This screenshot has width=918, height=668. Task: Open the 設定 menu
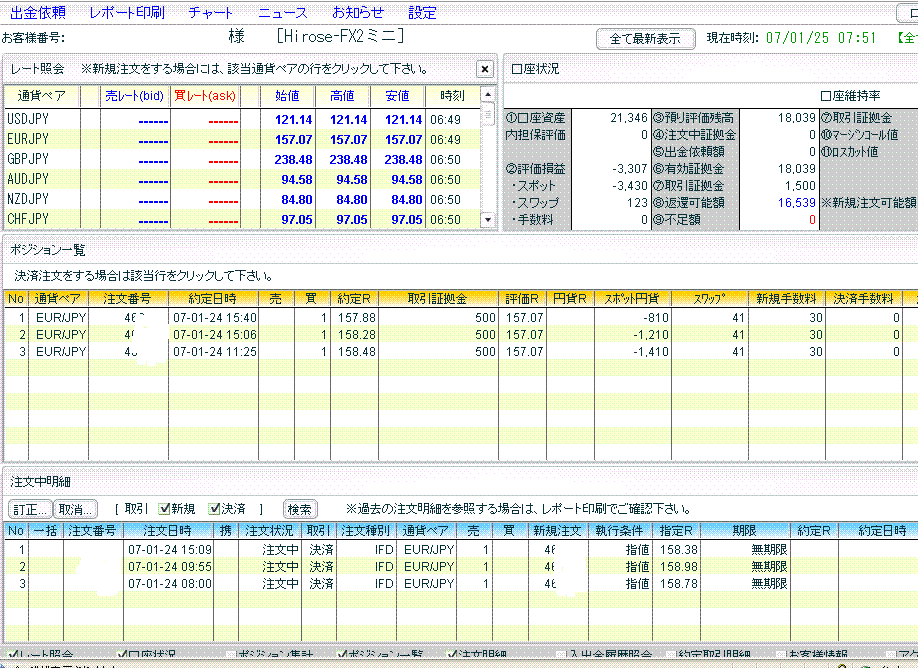click(x=422, y=12)
